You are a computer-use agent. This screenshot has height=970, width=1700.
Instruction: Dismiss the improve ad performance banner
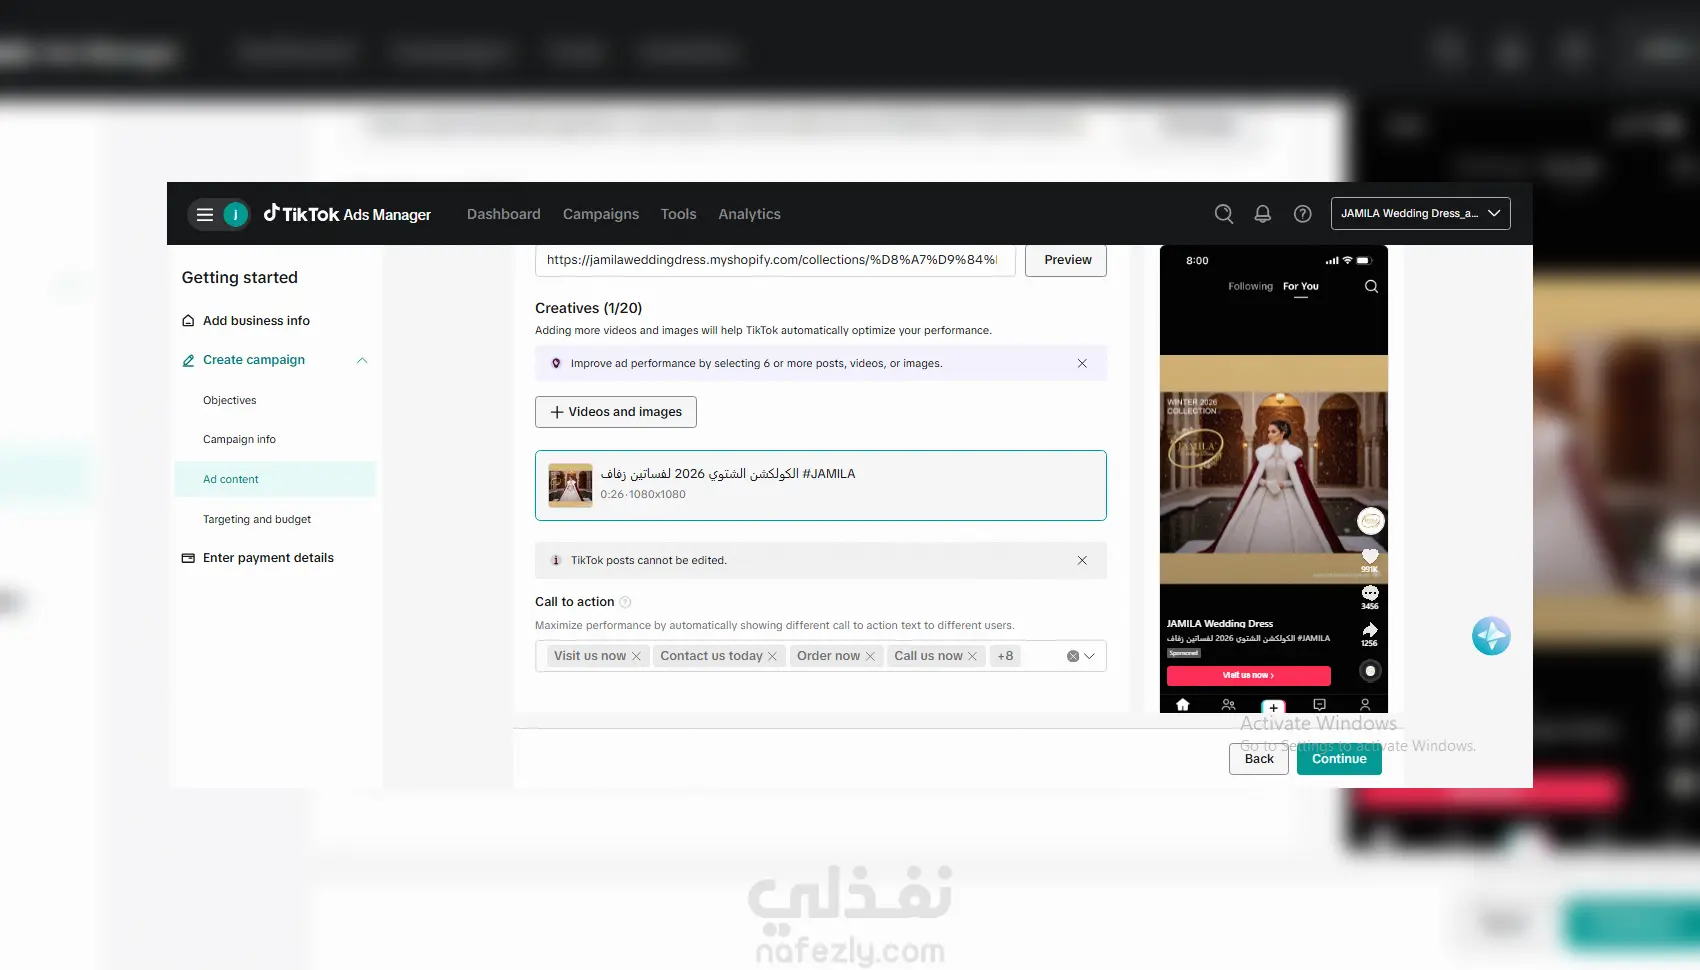(x=1082, y=363)
